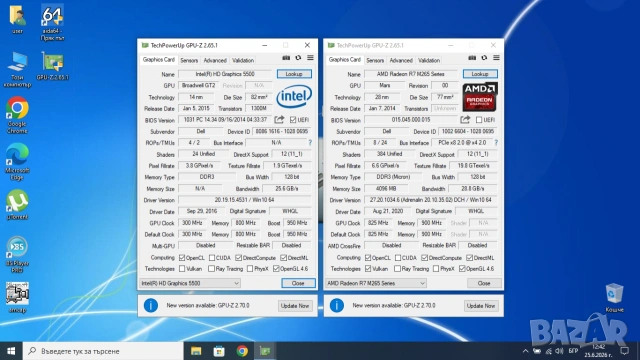Click the AMD Radeon R7 M265 Series name field
This screenshot has width=640, height=360.
click(411, 74)
